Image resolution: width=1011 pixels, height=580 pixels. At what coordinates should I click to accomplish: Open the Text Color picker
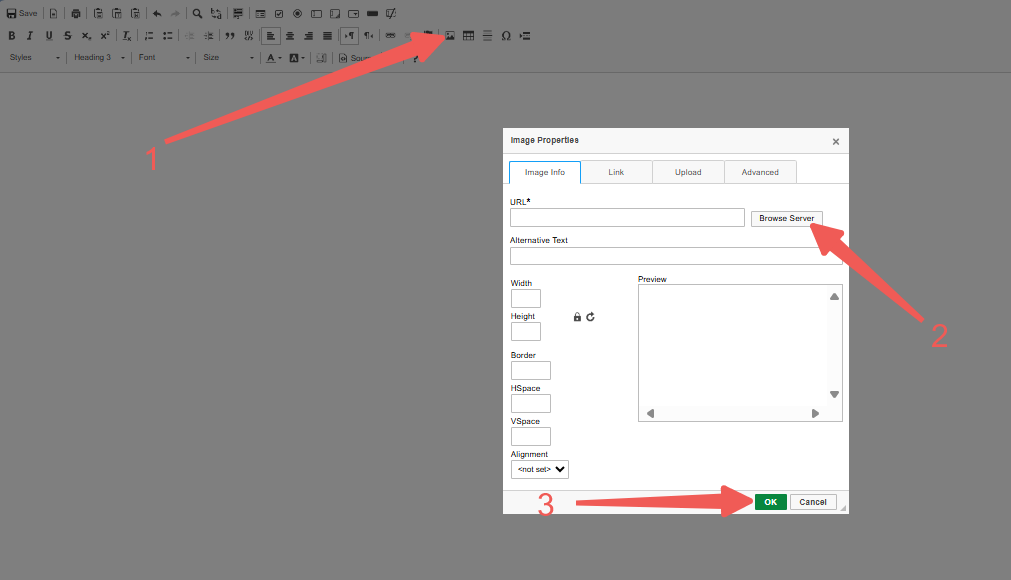[x=274, y=58]
